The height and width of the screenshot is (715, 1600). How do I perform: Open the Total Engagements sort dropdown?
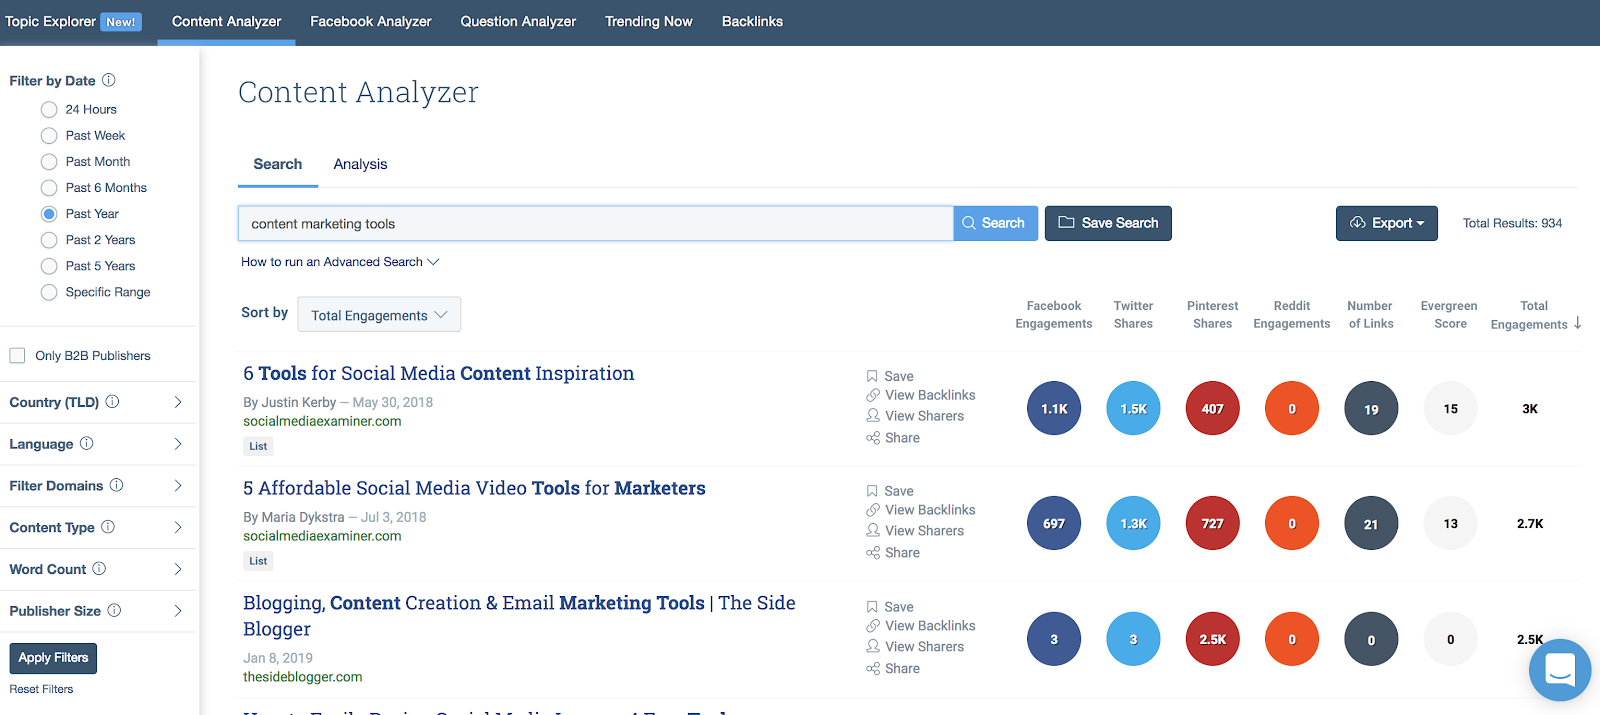[x=379, y=315]
